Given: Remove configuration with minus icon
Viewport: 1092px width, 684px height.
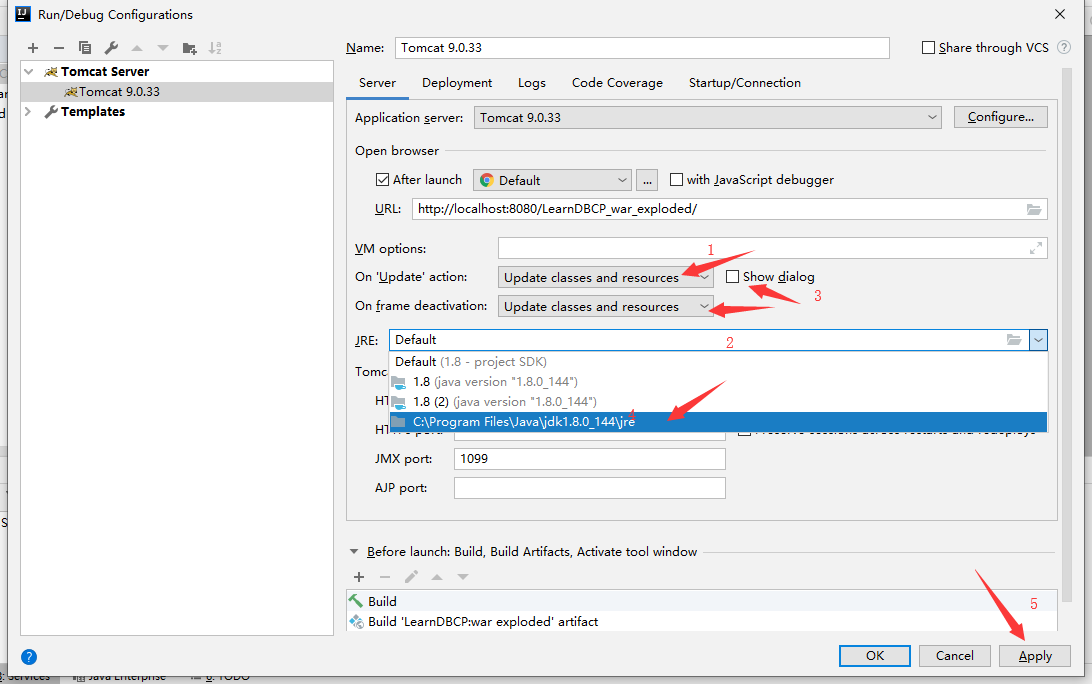Looking at the screenshot, I should point(58,48).
